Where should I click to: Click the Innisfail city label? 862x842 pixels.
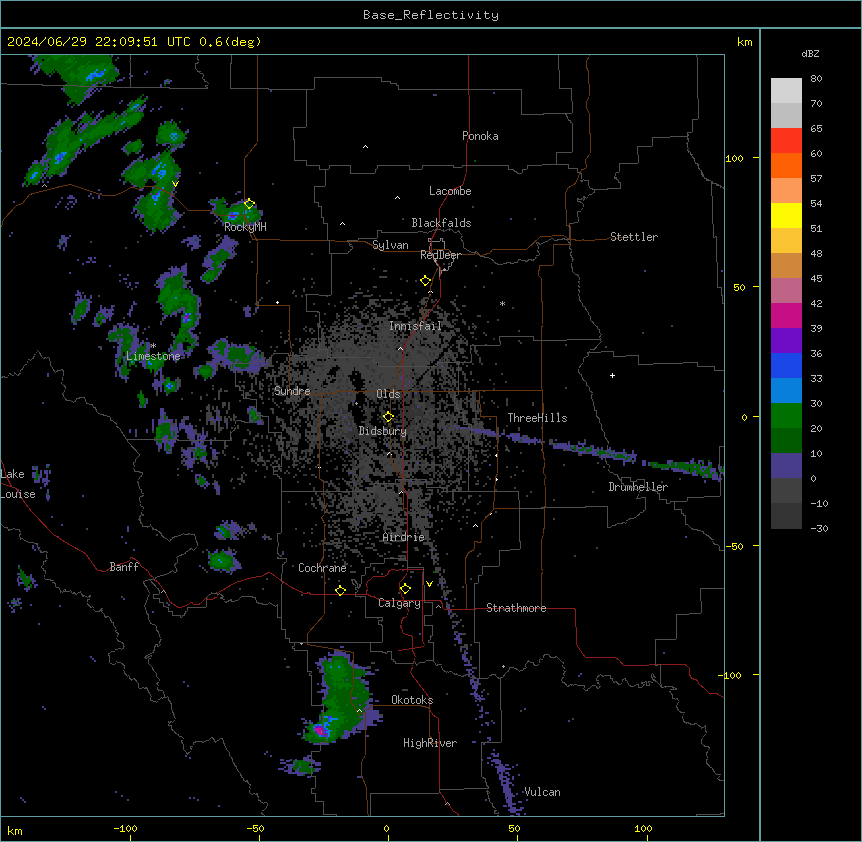point(415,326)
